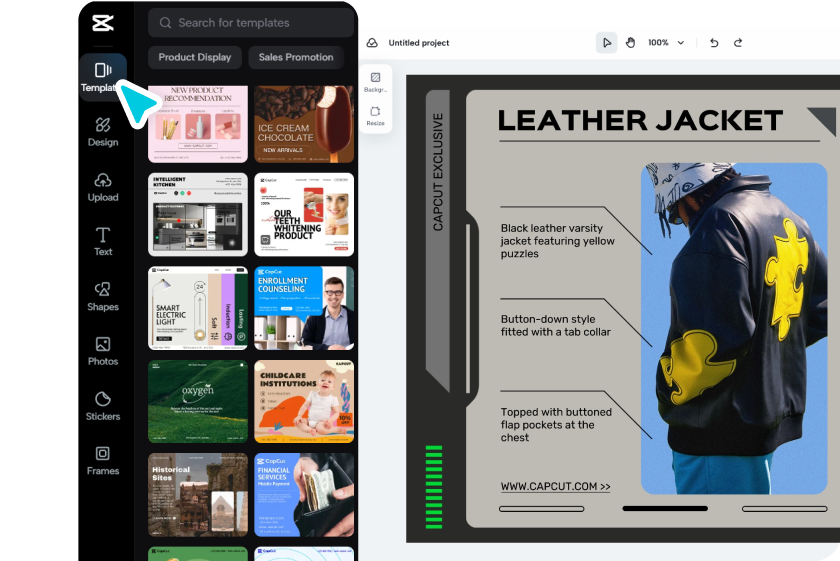Choose Historical Sites template

(x=198, y=495)
